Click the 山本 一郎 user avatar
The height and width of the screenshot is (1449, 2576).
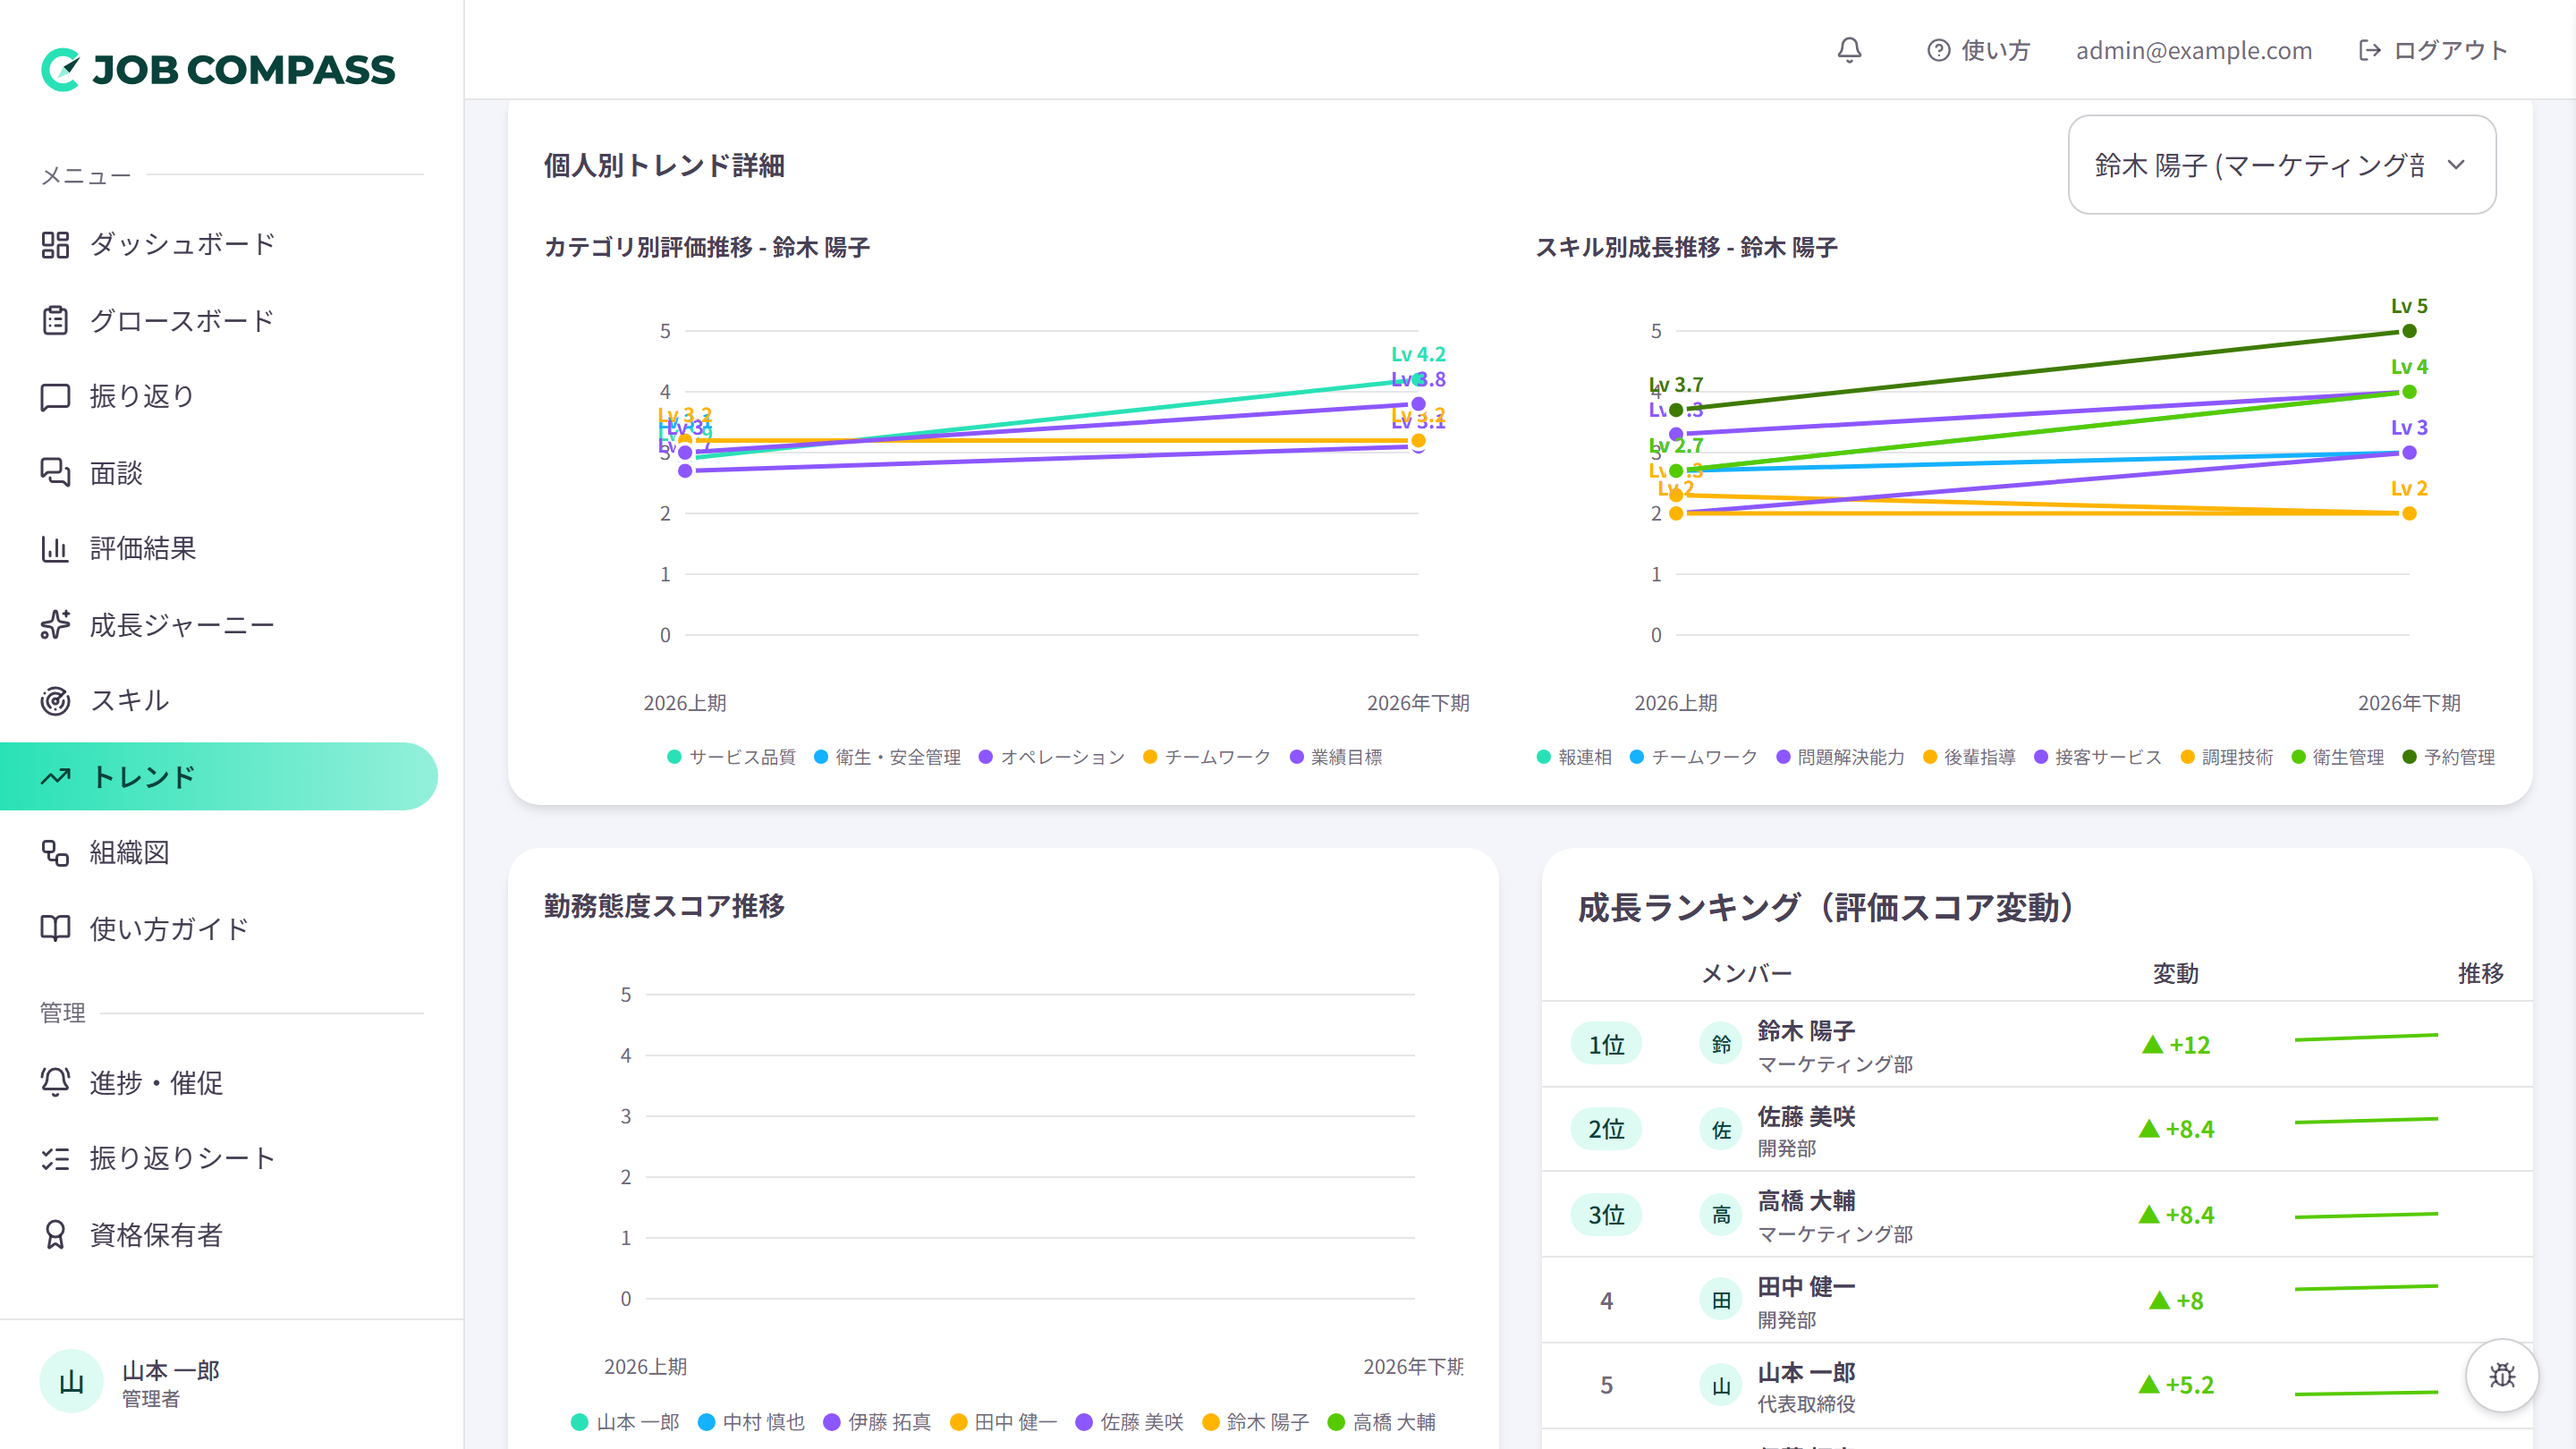[x=71, y=1382]
